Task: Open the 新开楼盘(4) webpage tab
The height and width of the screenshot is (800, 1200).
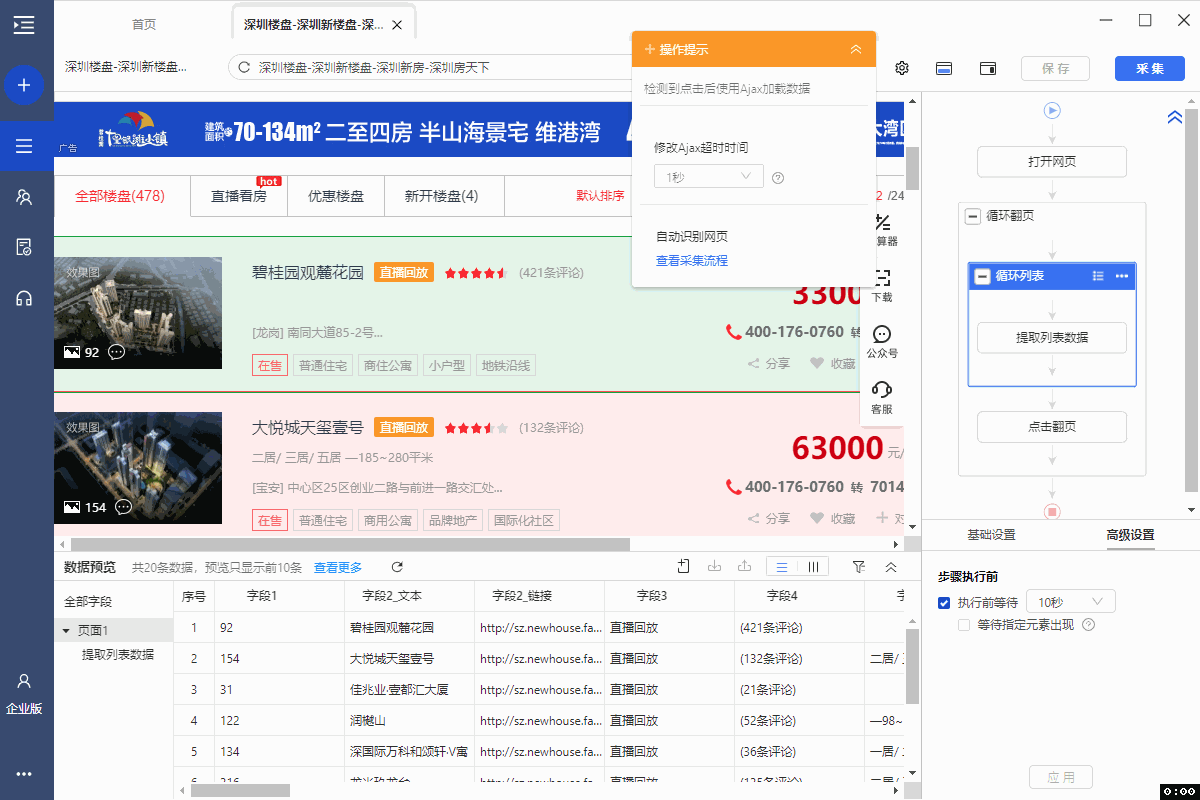Action: click(441, 196)
